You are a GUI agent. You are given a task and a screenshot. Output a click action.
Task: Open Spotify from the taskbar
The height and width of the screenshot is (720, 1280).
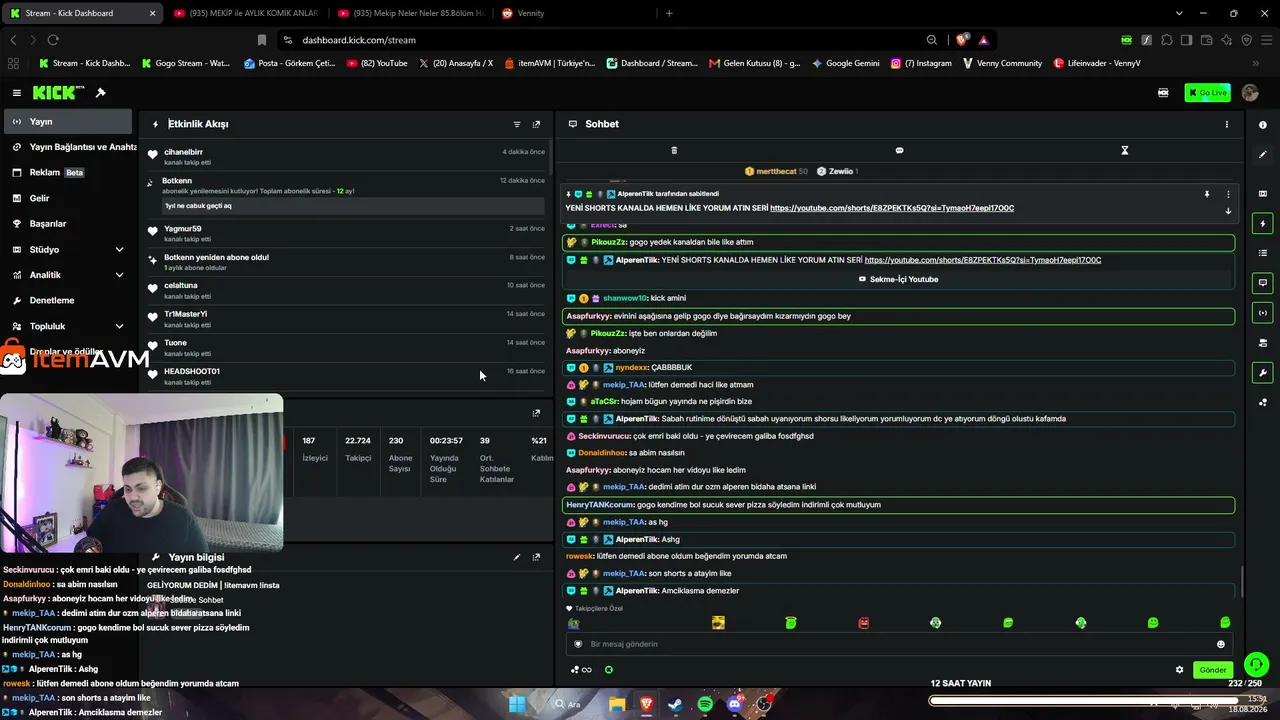tap(705, 704)
